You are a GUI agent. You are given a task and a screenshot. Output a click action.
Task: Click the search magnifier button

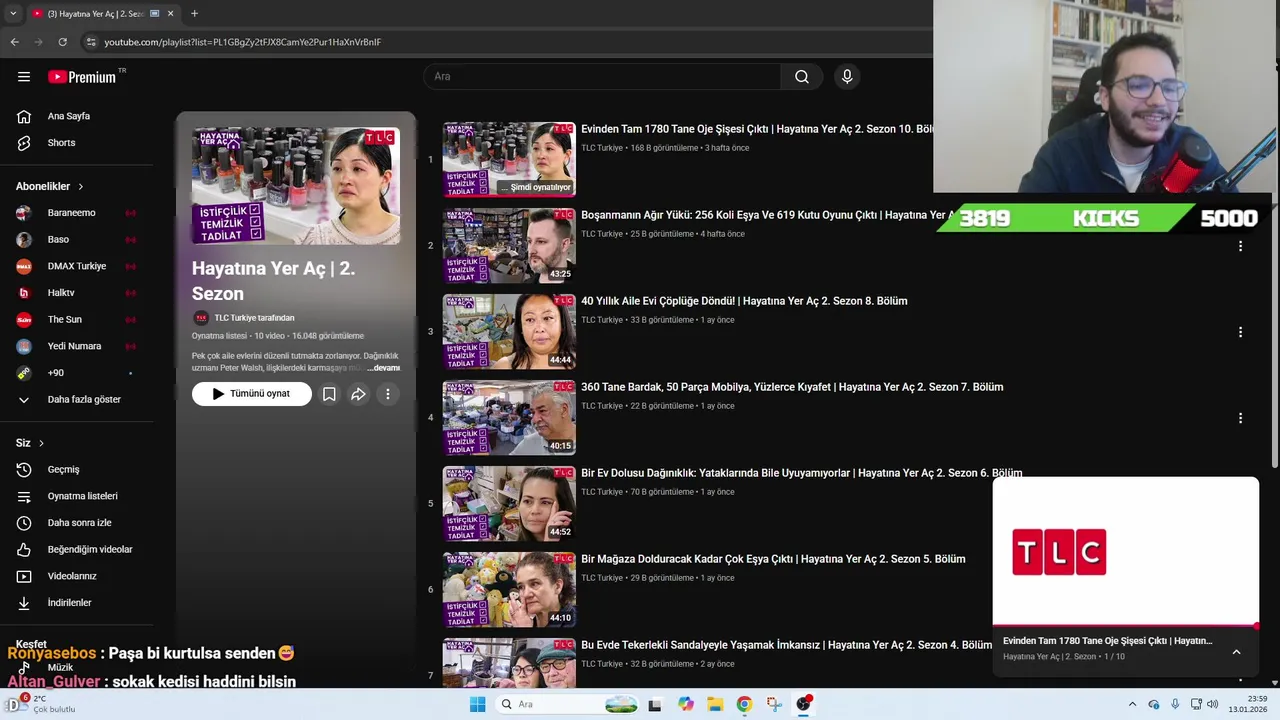click(x=802, y=76)
